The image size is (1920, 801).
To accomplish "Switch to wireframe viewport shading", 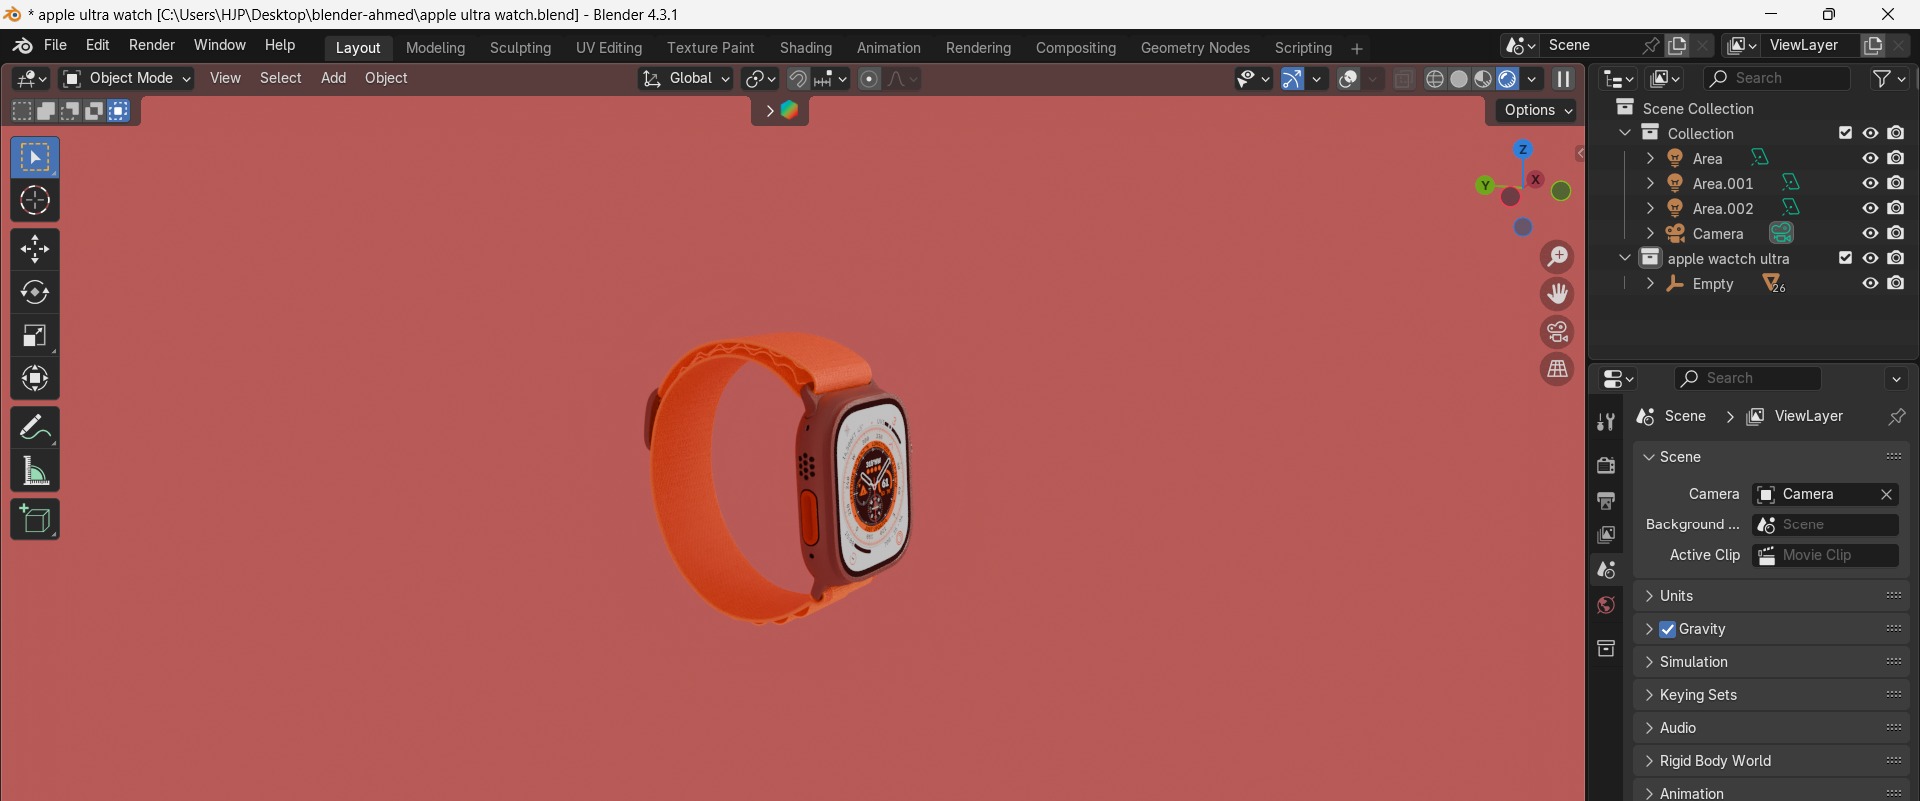I will point(1435,79).
